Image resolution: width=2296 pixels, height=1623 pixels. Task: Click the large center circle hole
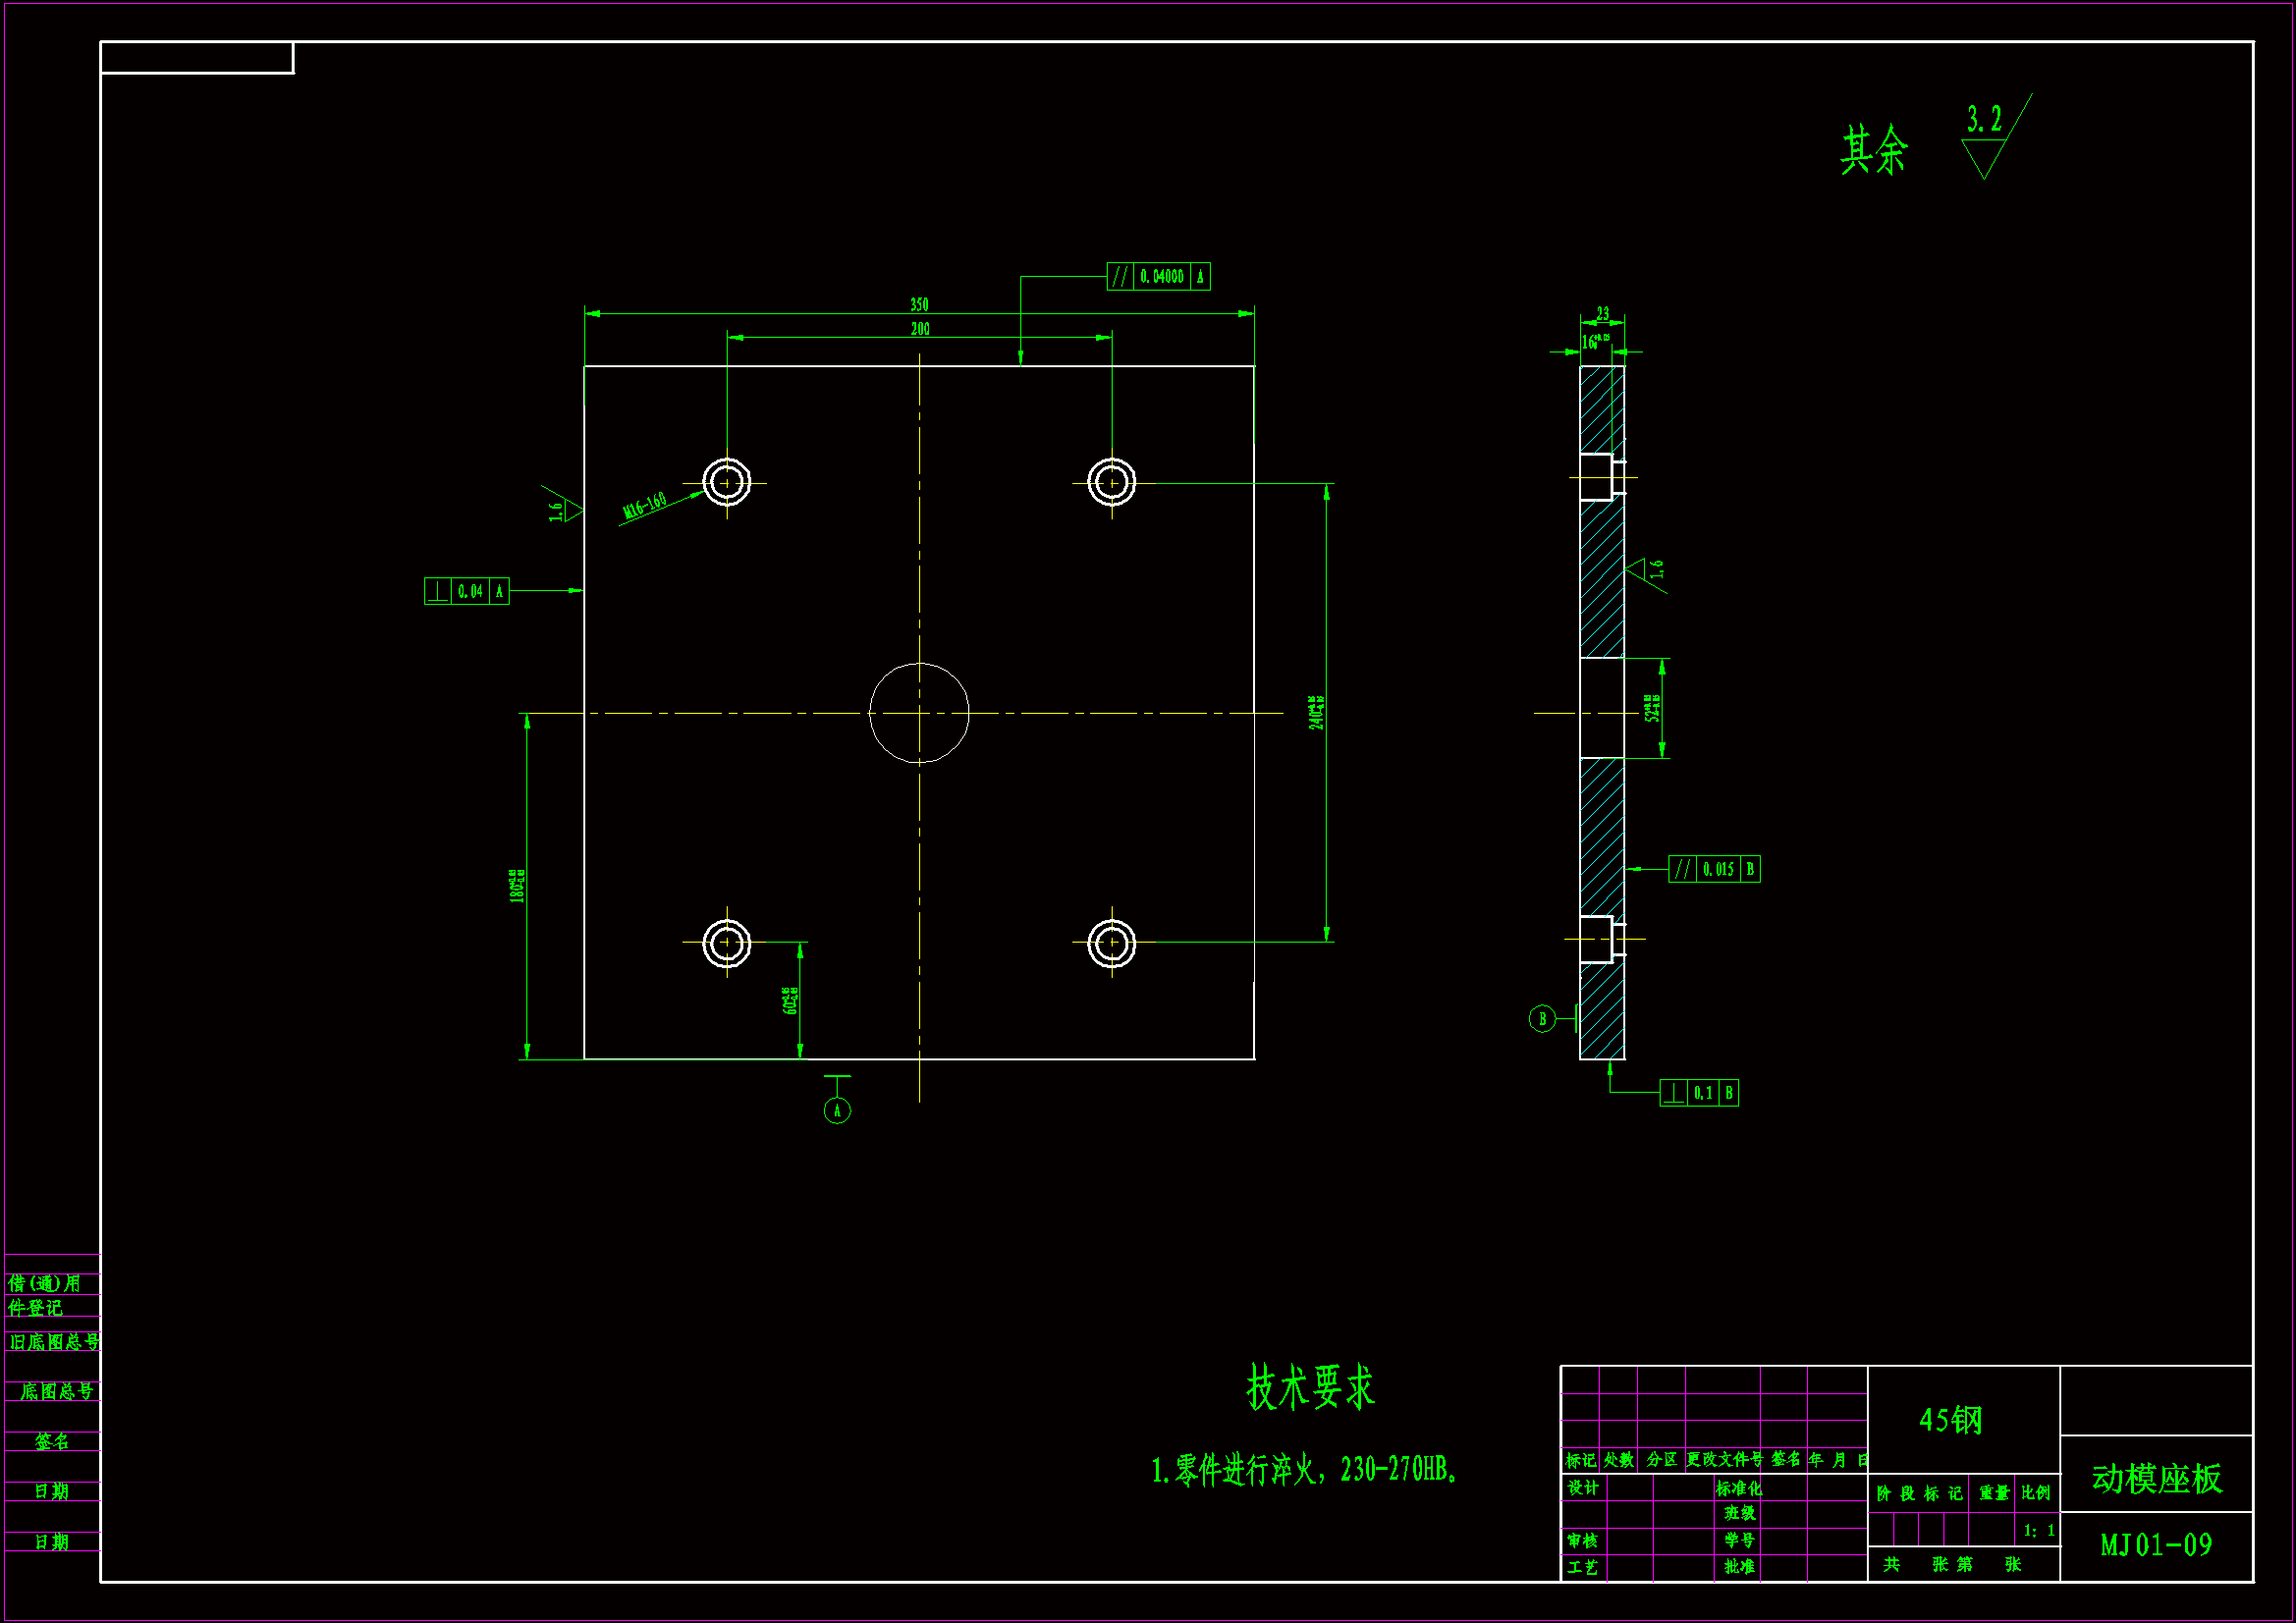(x=919, y=713)
